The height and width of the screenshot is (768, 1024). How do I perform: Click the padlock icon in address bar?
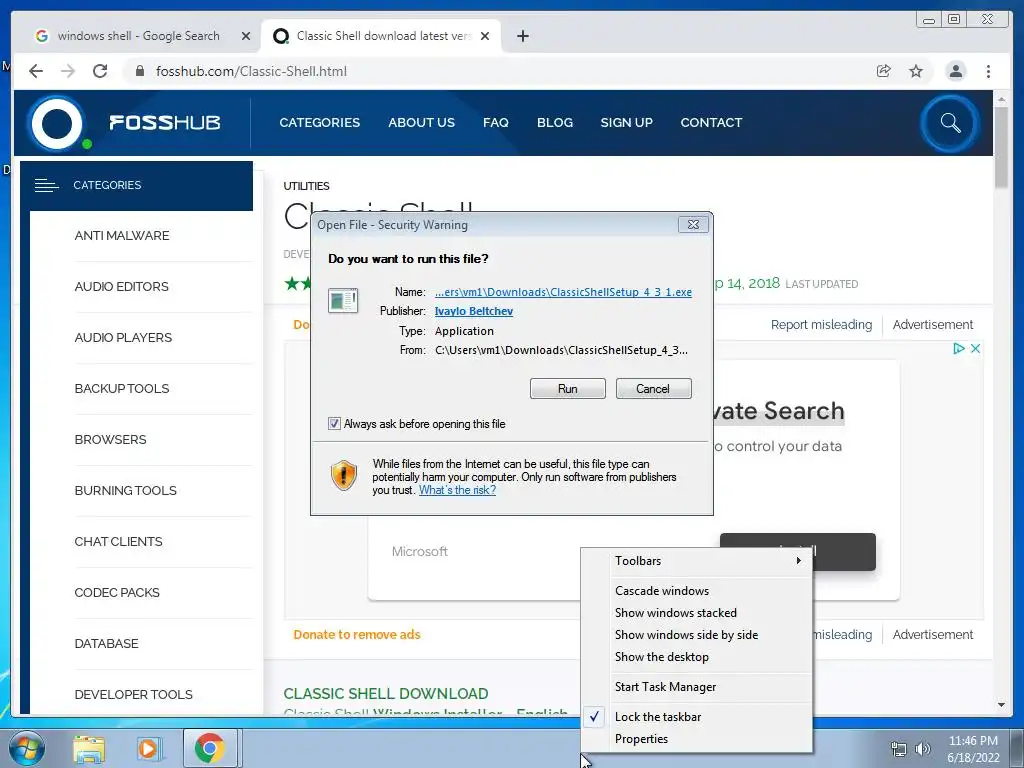coord(140,71)
